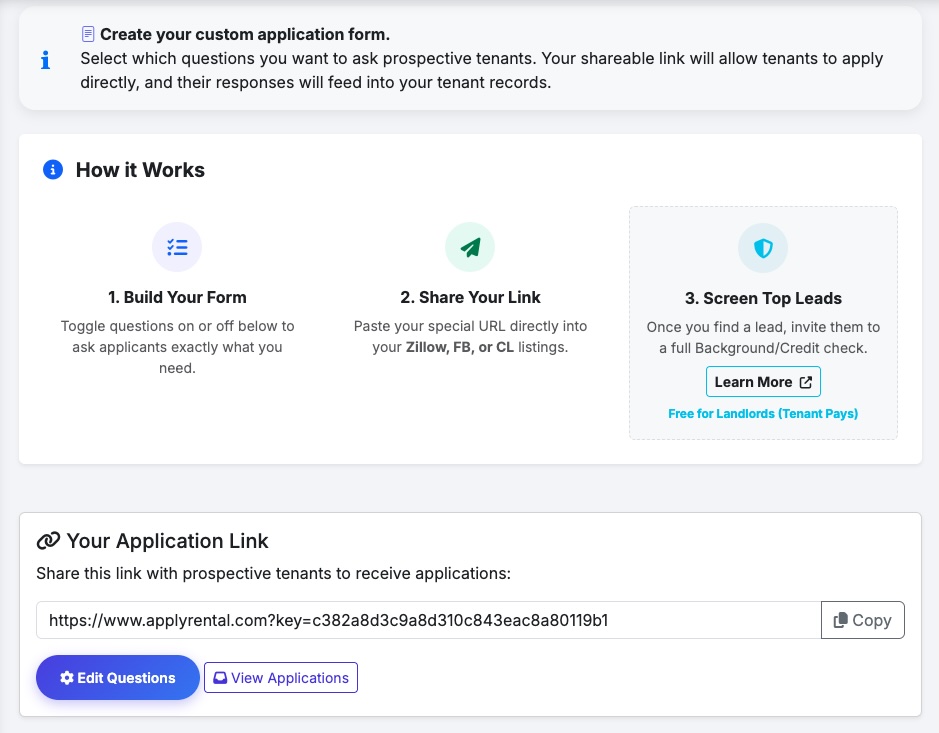This screenshot has width=939, height=733.
Task: Click the document icon beside the banner heading
Action: coord(88,34)
